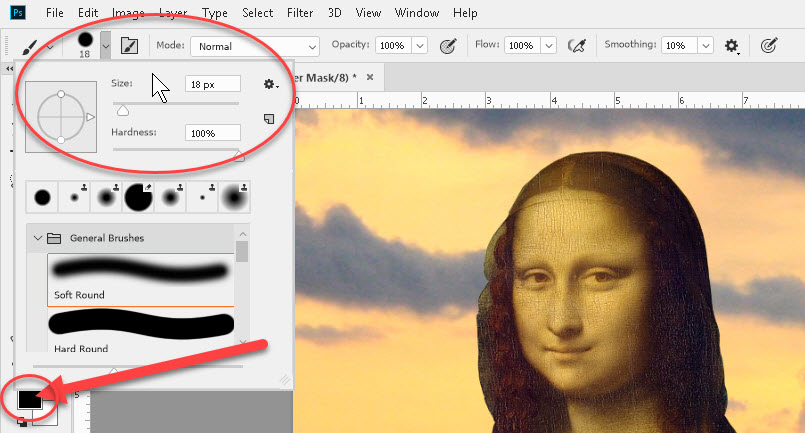
Task: Open the File menu
Action: pos(54,13)
